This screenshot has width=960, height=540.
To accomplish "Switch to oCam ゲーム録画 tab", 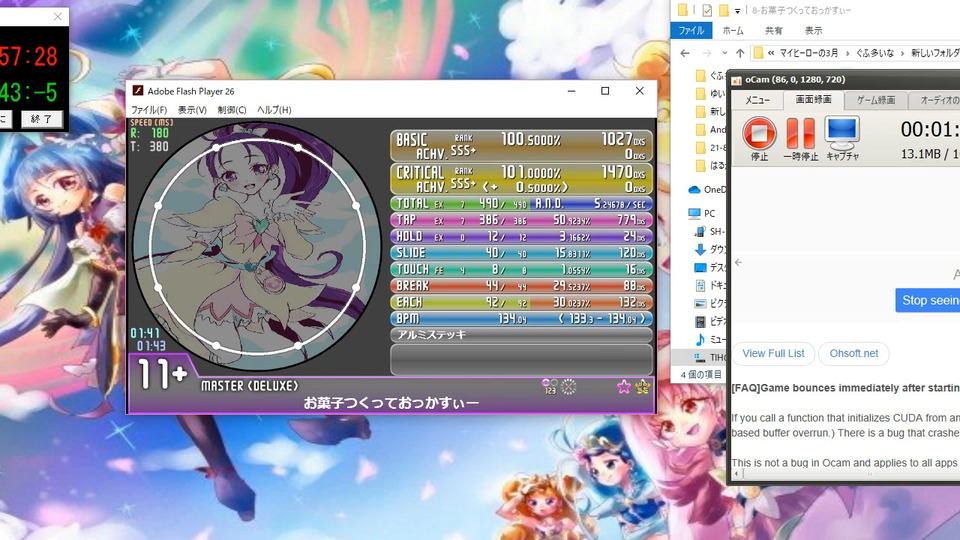I will 876,100.
